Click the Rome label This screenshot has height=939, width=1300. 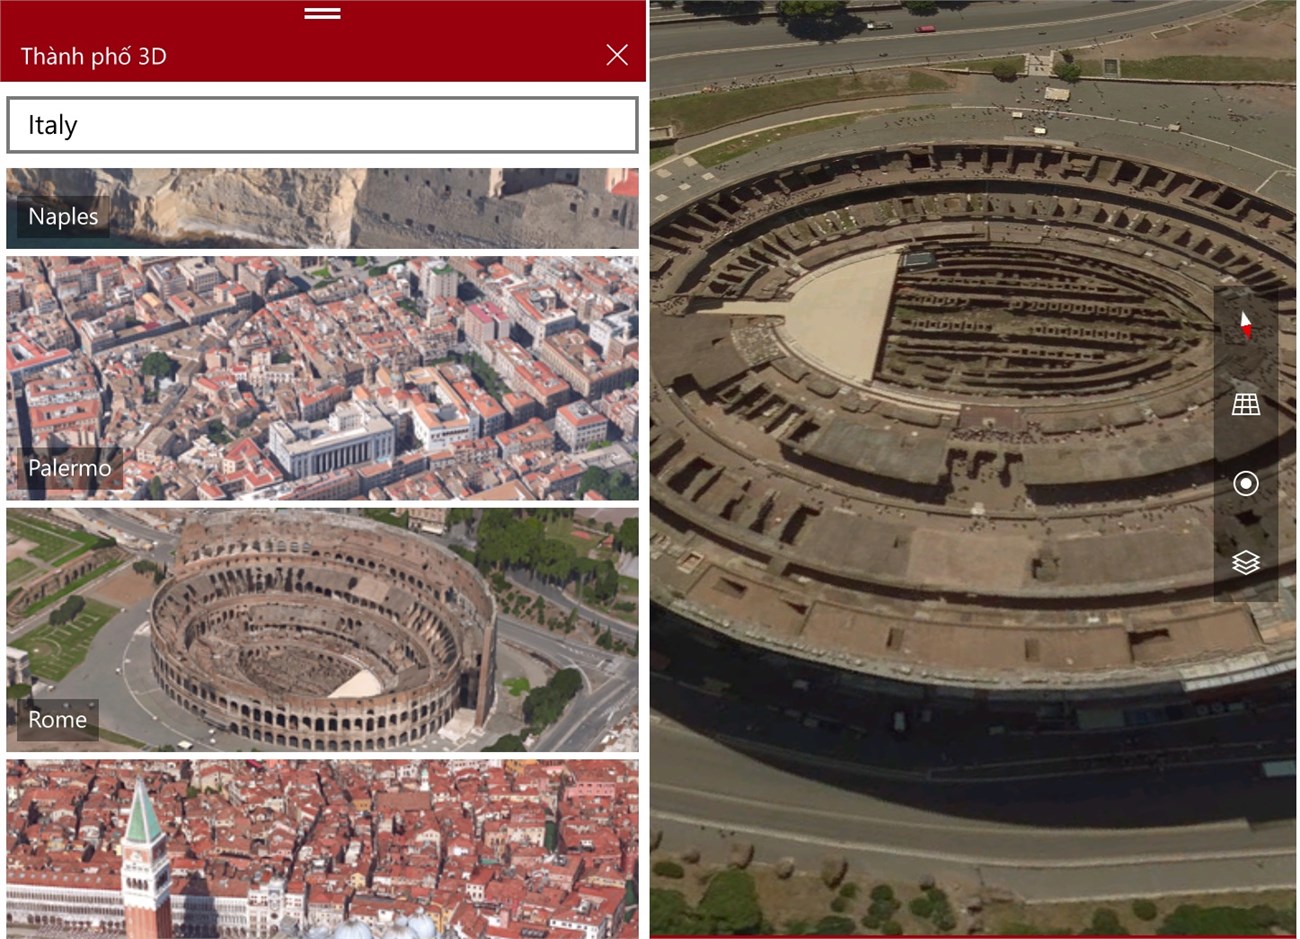(57, 719)
